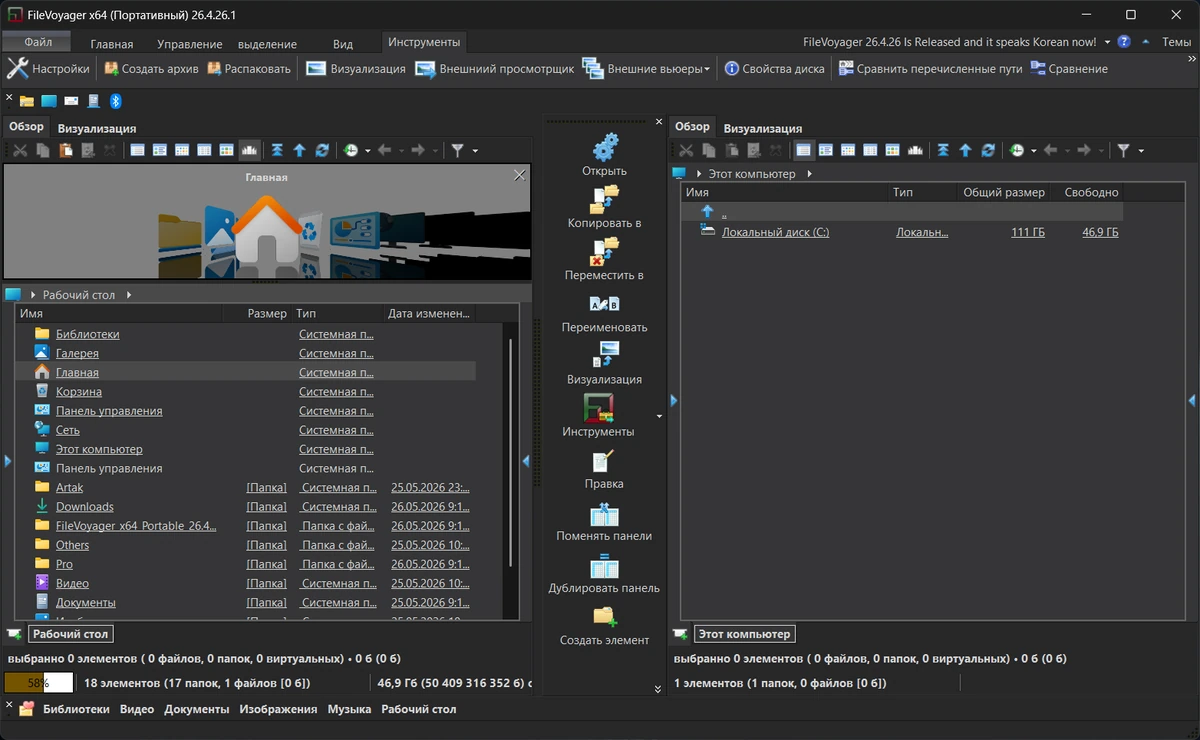Open Темы at top right

[1176, 43]
